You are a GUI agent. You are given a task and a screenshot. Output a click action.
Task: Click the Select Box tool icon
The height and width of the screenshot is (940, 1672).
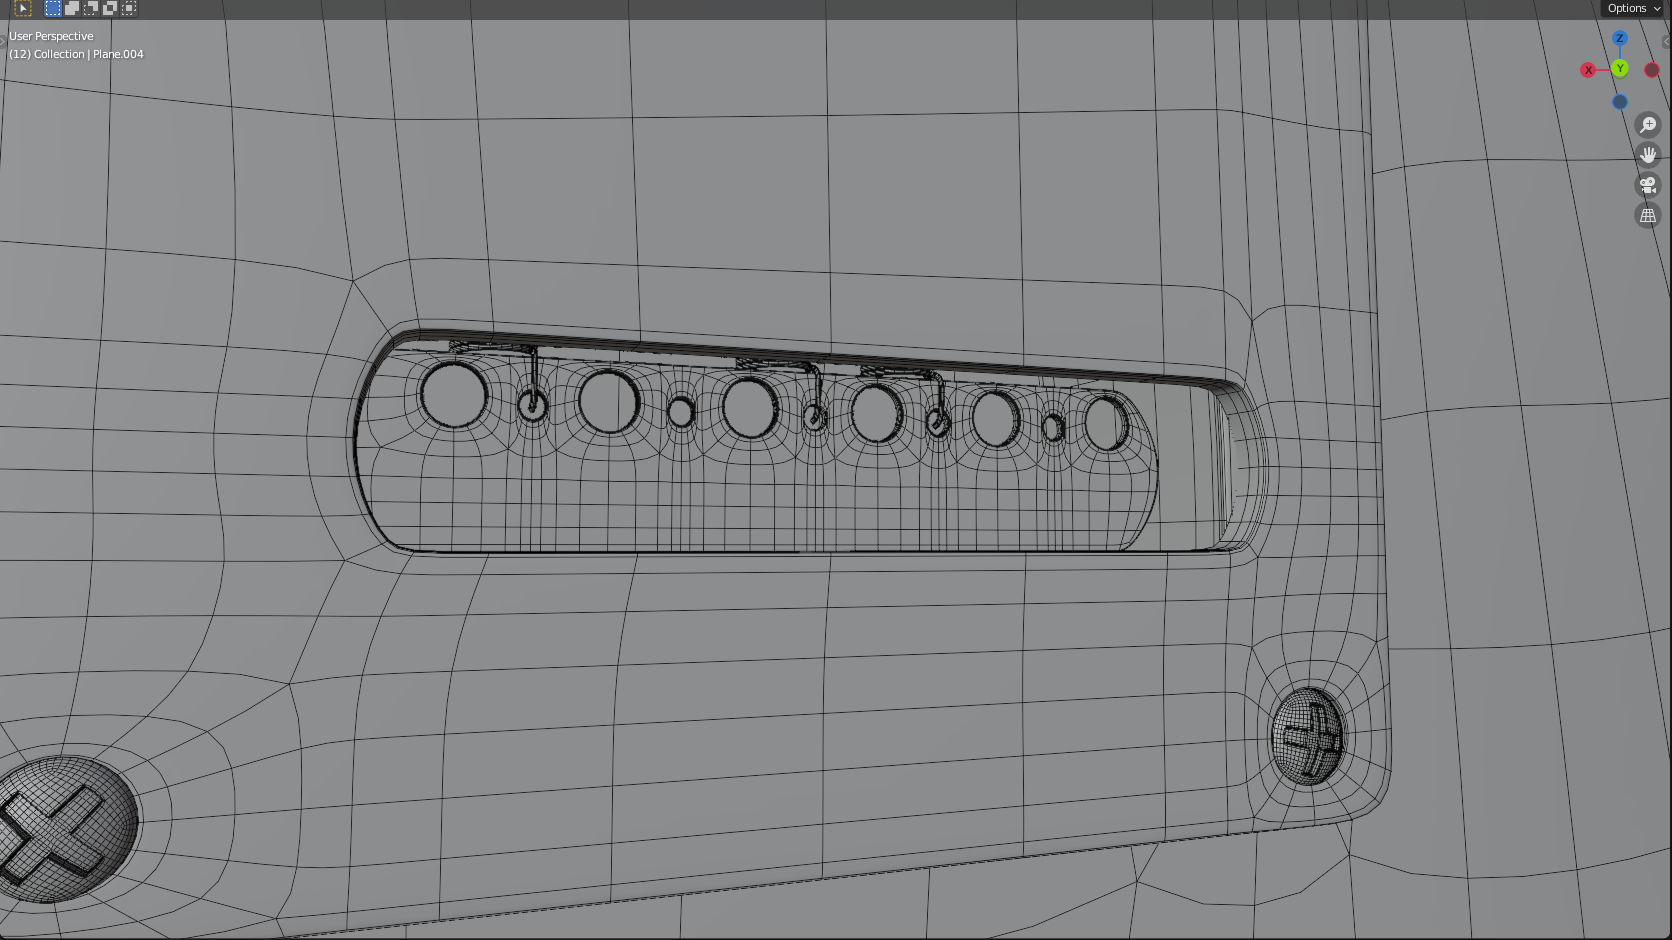(x=23, y=8)
